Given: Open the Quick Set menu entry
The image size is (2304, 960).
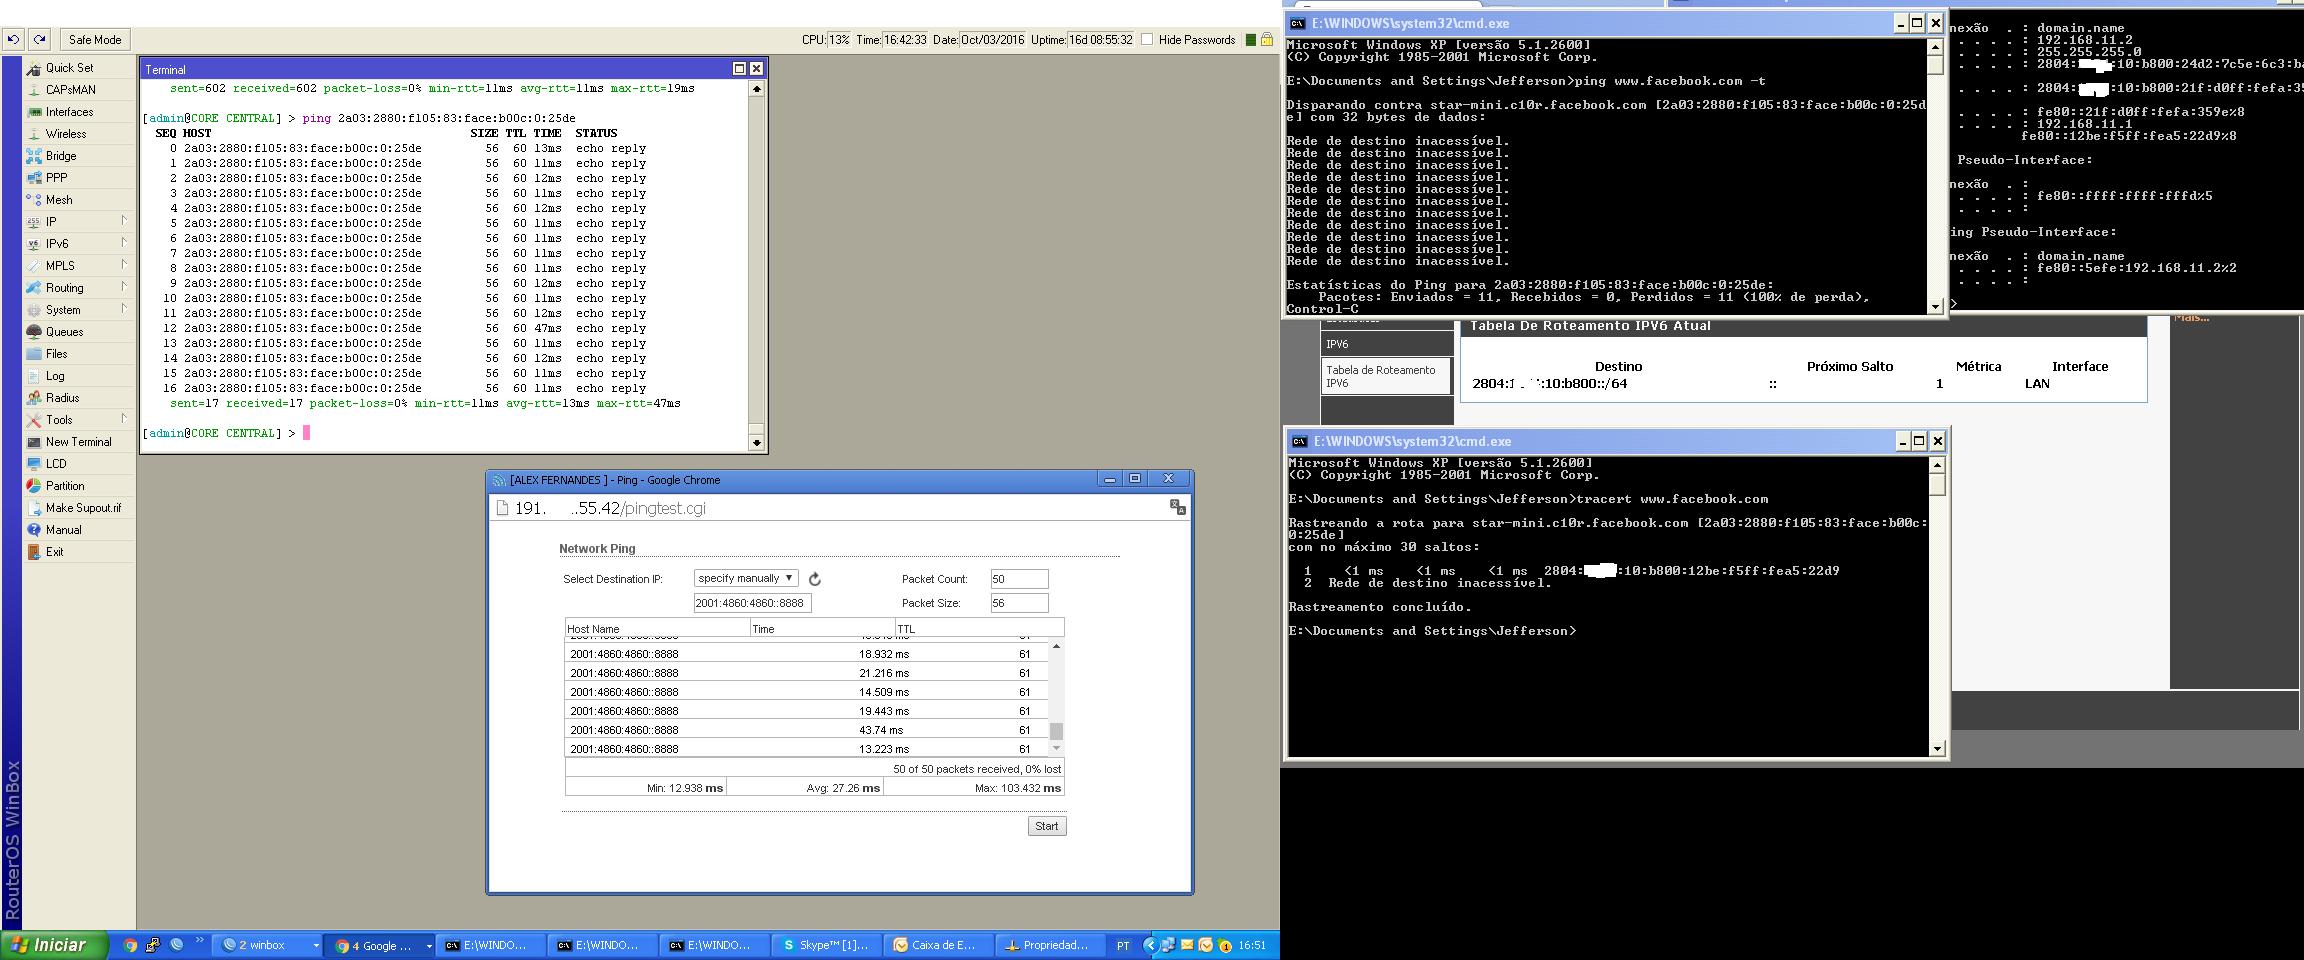Looking at the screenshot, I should [69, 68].
